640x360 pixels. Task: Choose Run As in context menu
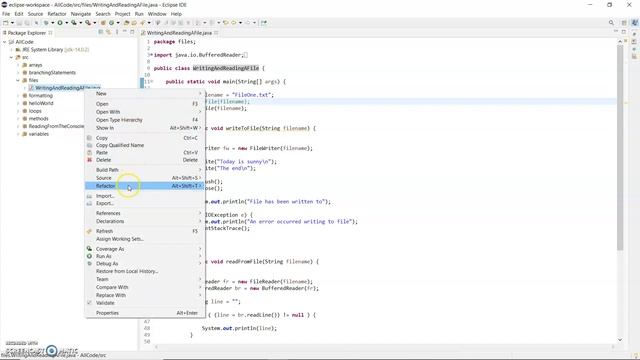[x=144, y=256]
